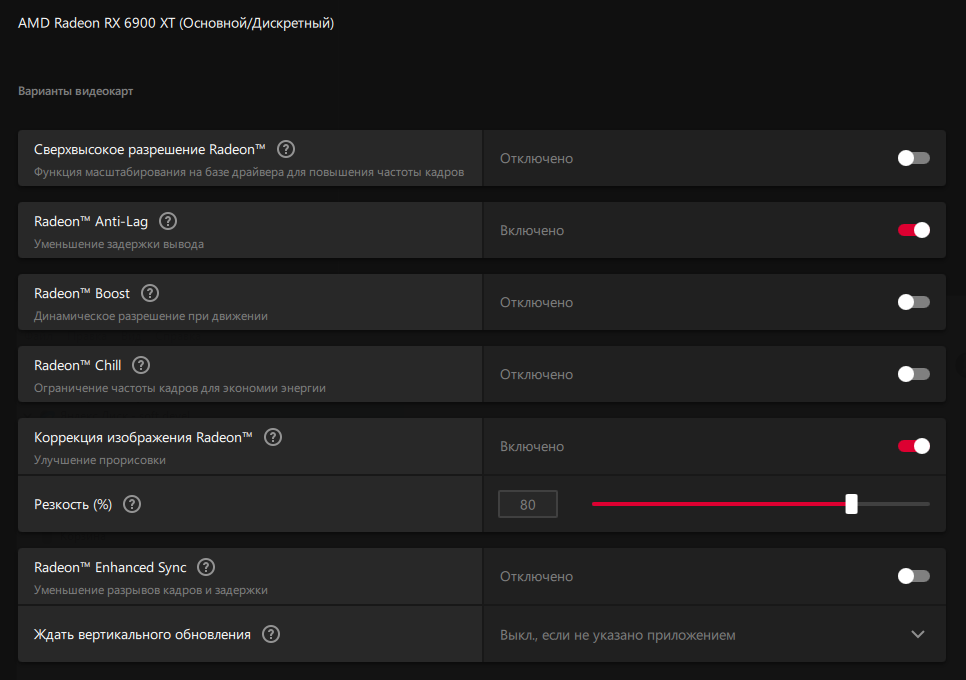This screenshot has height=680, width=966.
Task: Enable the Radeon Chill toggle
Action: (x=913, y=374)
